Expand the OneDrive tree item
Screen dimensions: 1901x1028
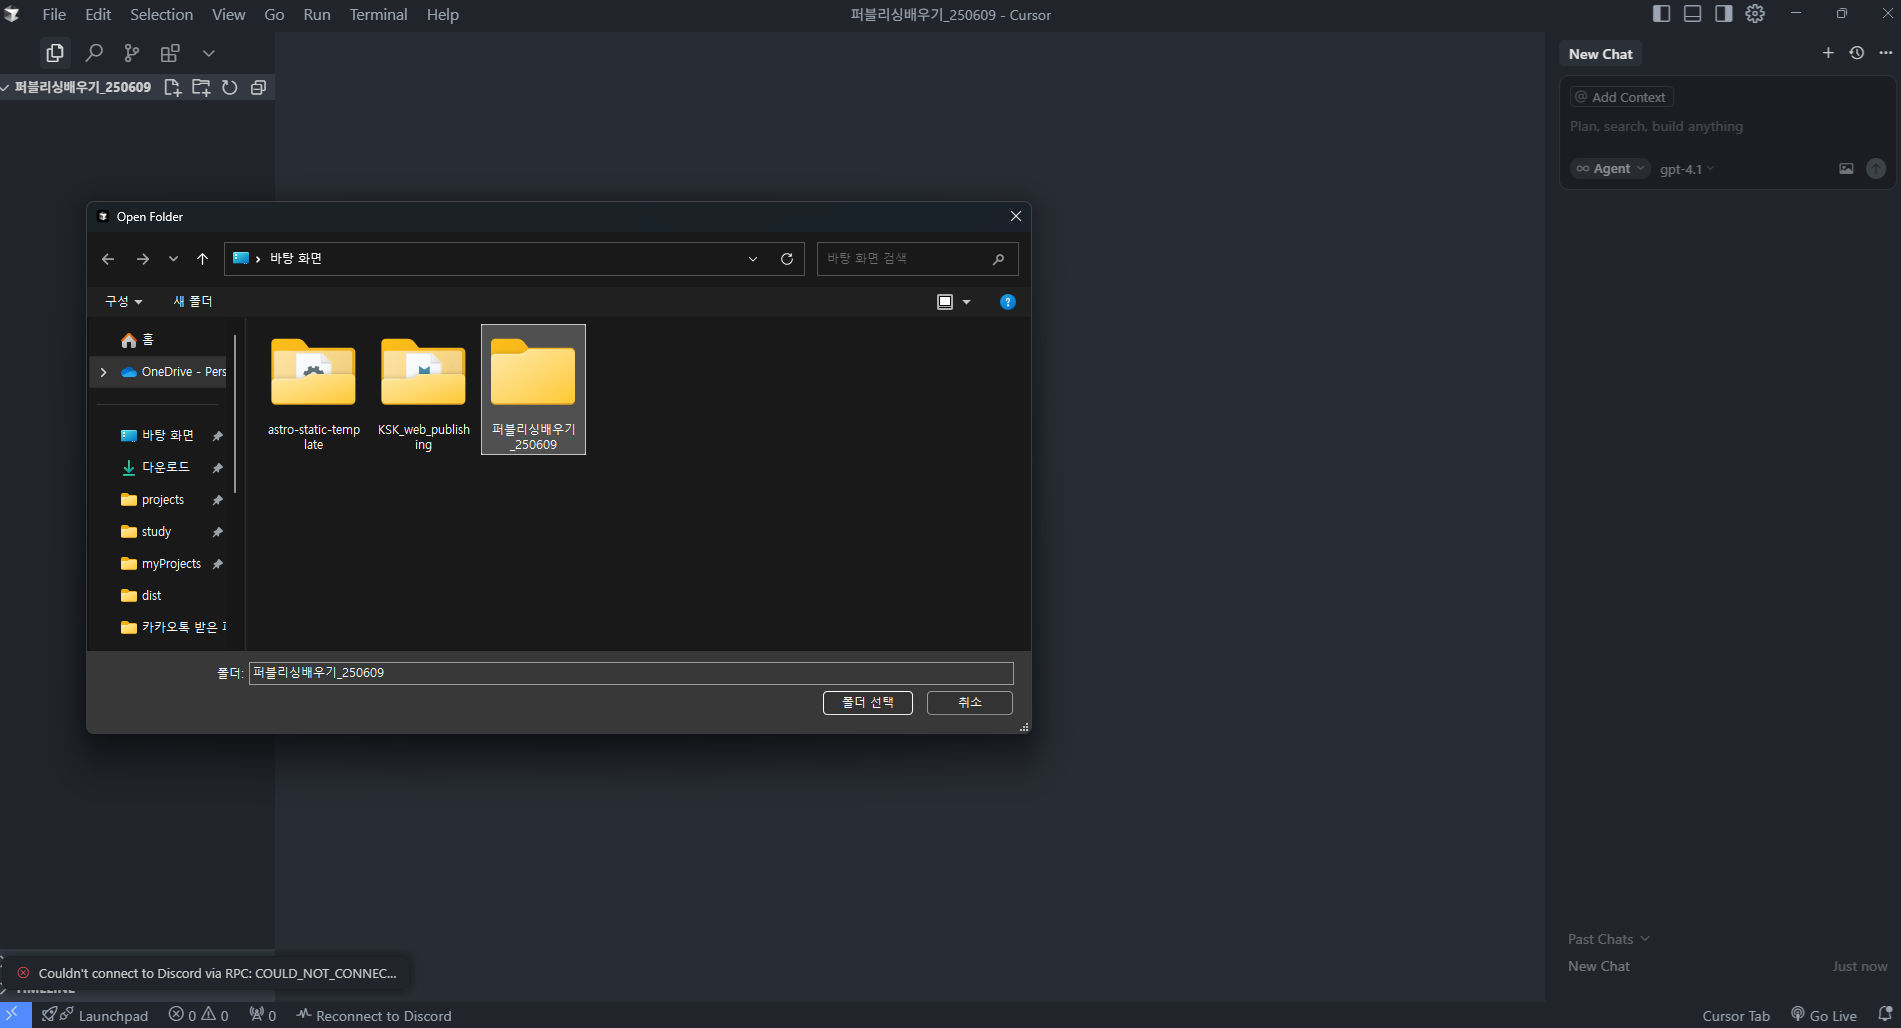click(103, 372)
